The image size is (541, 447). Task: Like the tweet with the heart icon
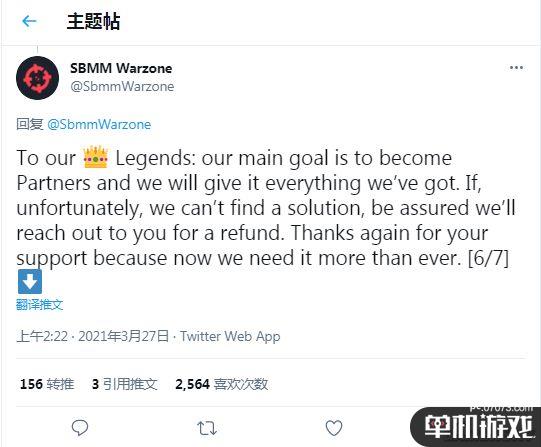coord(334,428)
